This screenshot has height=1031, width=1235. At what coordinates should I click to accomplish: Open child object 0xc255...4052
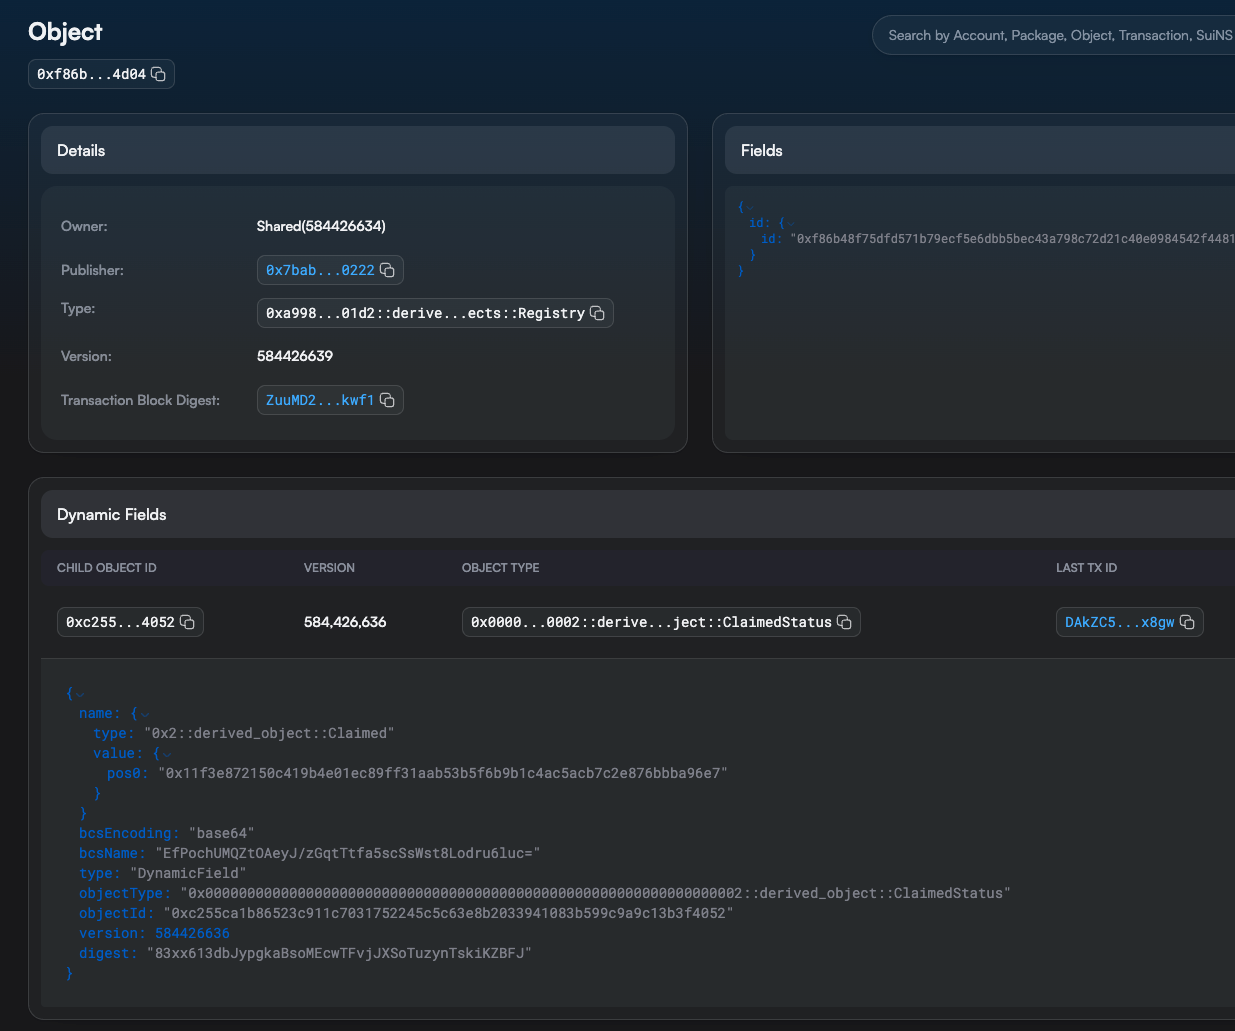pos(120,622)
